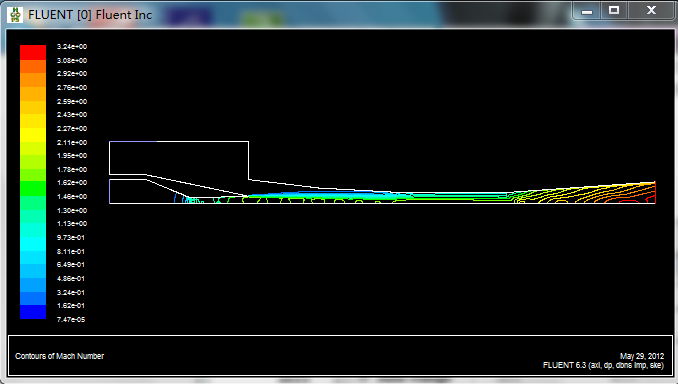This screenshot has width=678, height=384.
Task: Click the legend value 1.46e+00
Action: coord(72,197)
